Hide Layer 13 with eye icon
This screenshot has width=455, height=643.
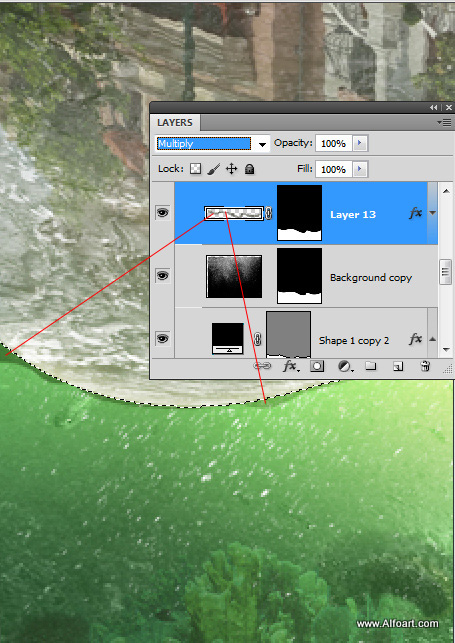coord(163,213)
